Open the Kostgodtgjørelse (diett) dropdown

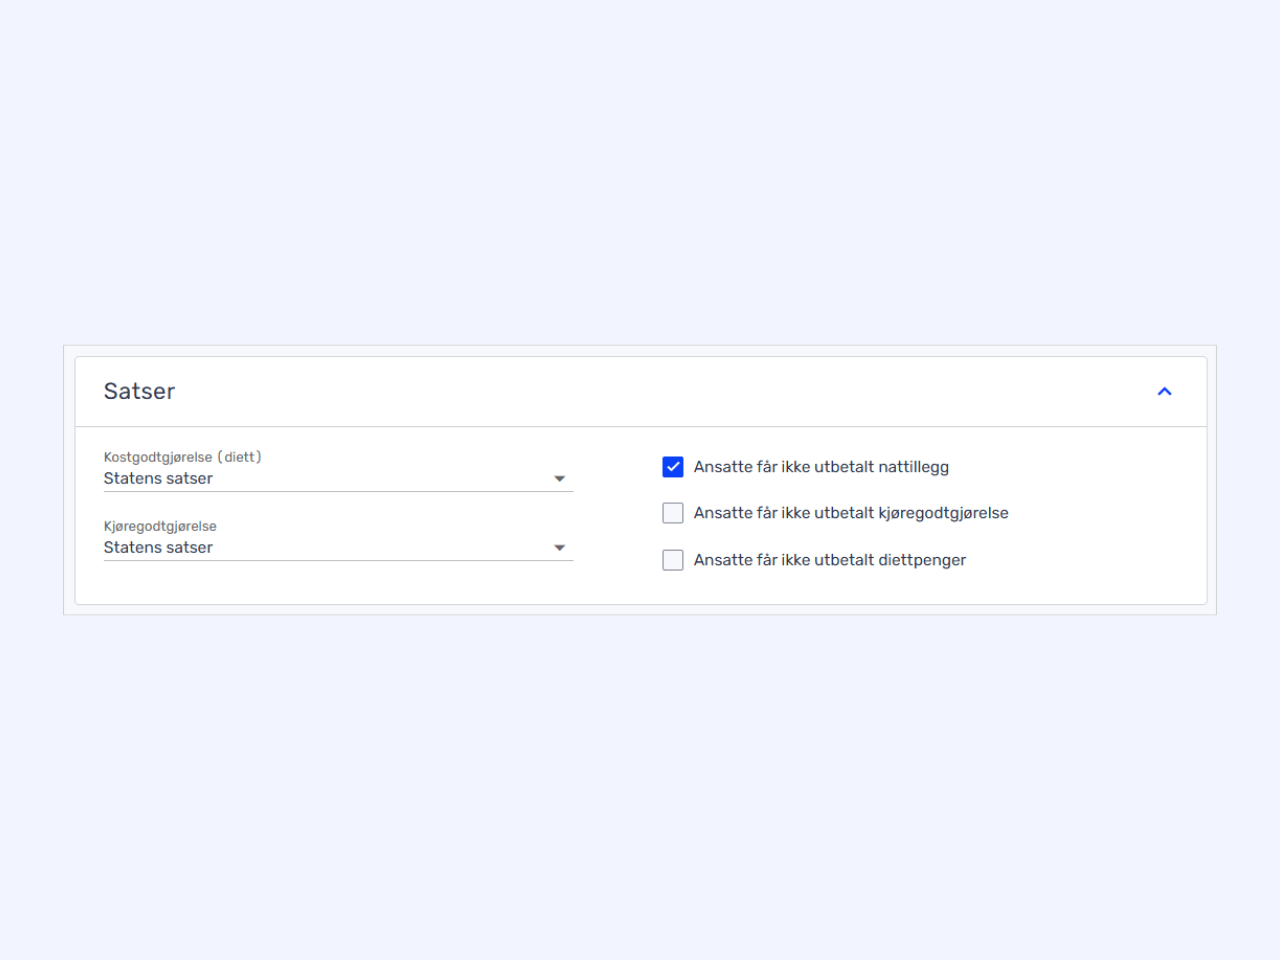338,479
